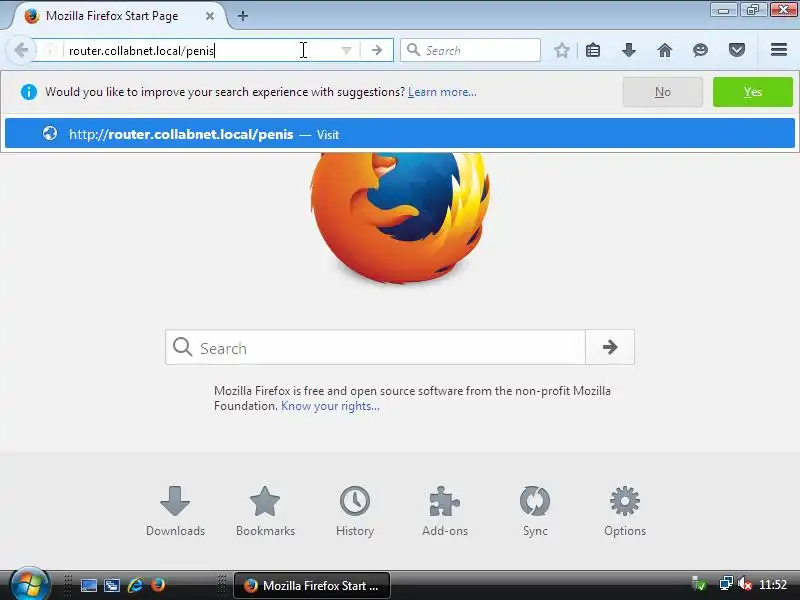Screen dimensions: 800x600
Task: Focus the address bar URL field
Action: [202, 50]
